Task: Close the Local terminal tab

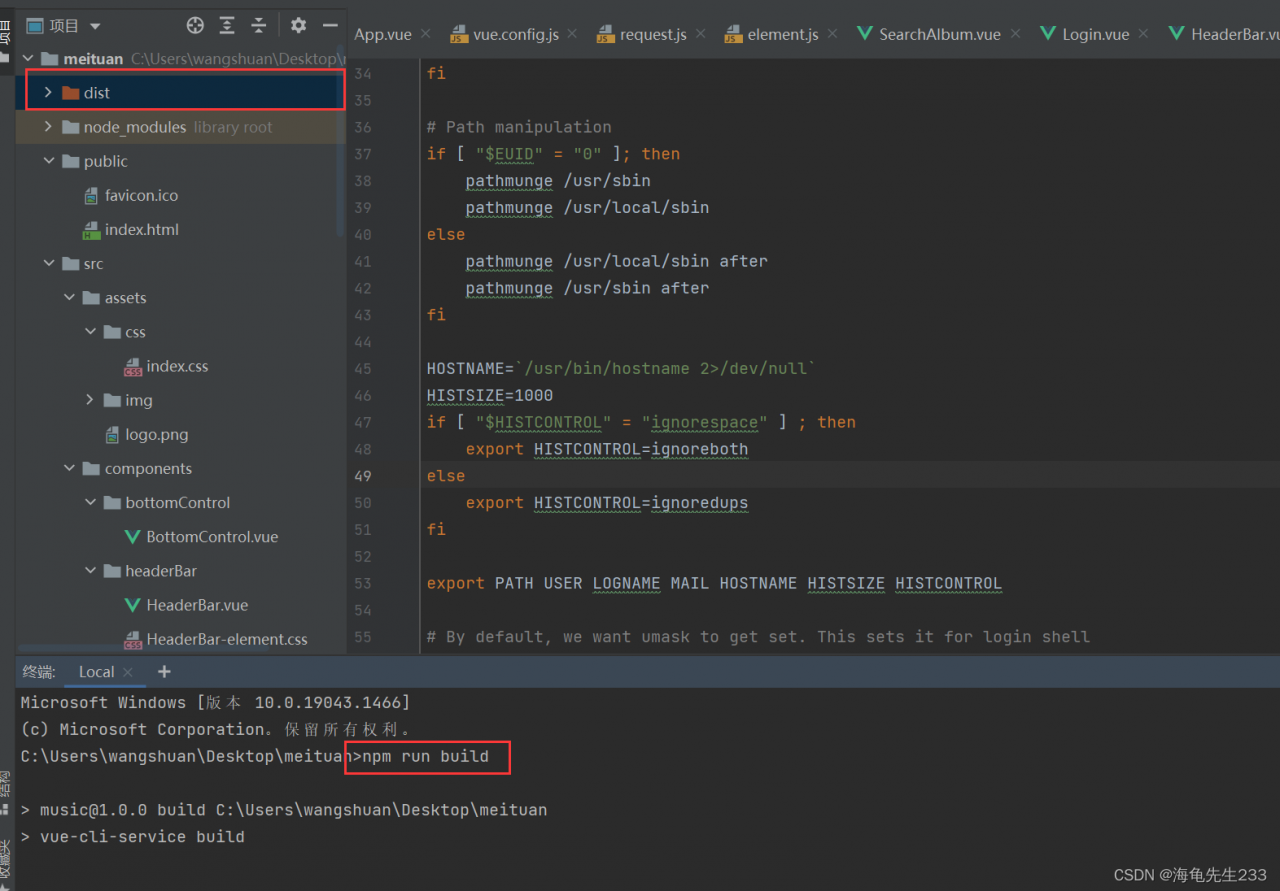Action: (127, 672)
